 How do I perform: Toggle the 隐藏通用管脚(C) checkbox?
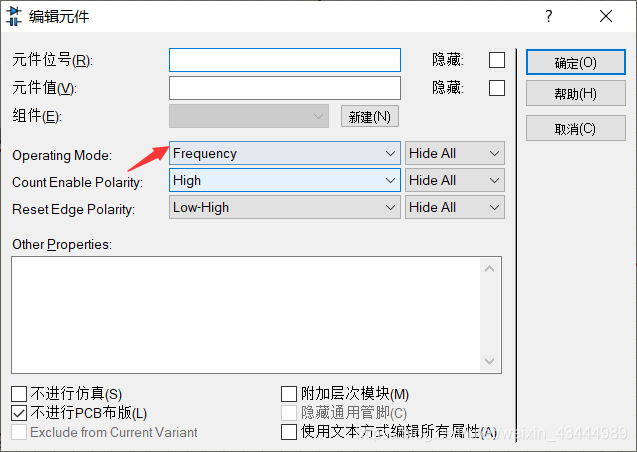click(x=289, y=413)
